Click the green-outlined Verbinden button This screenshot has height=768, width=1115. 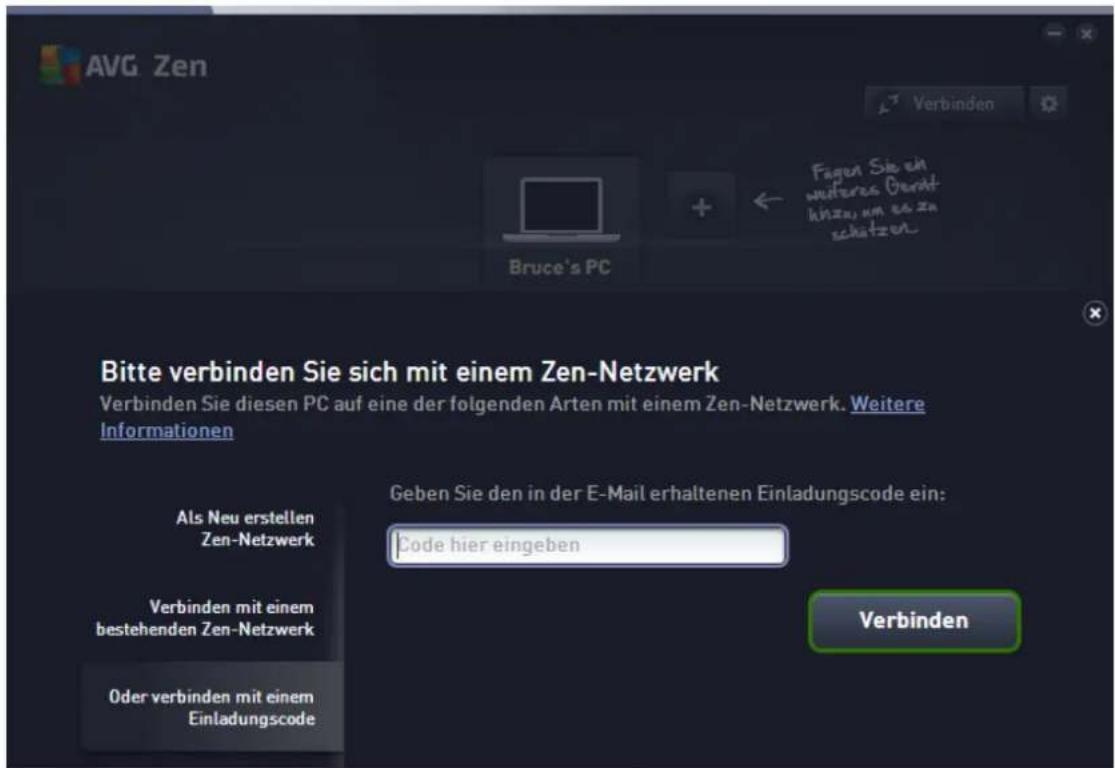click(914, 621)
